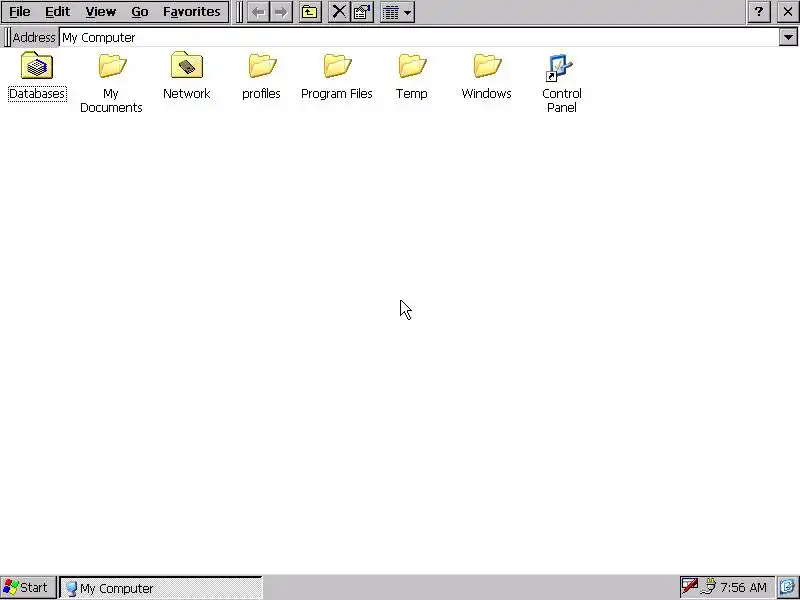Click the Delete (X) toolbar icon
Image resolution: width=800 pixels, height=600 pixels.
(339, 12)
